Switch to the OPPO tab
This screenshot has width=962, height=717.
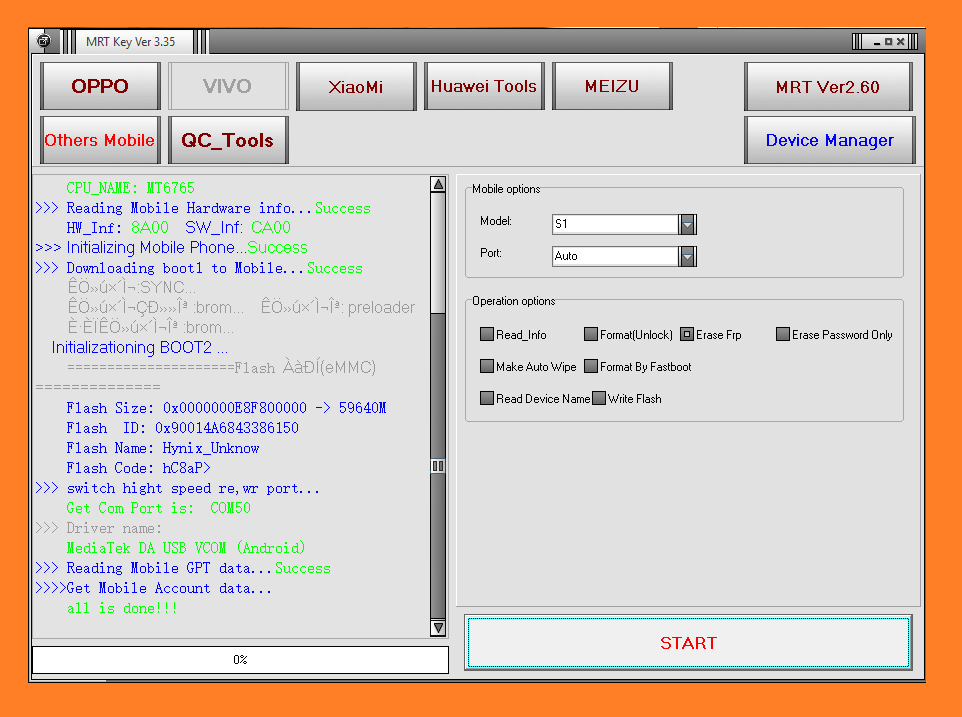100,86
